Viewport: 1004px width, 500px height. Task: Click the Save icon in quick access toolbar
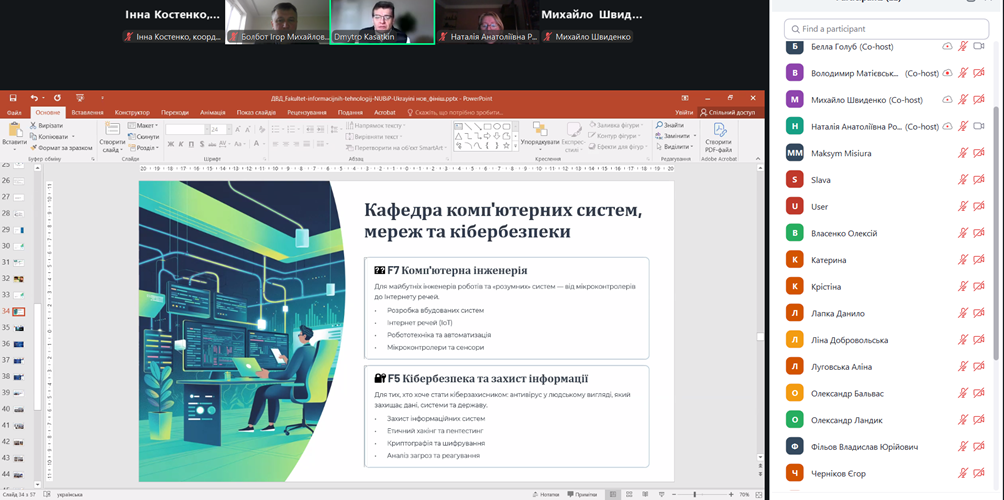coord(13,98)
